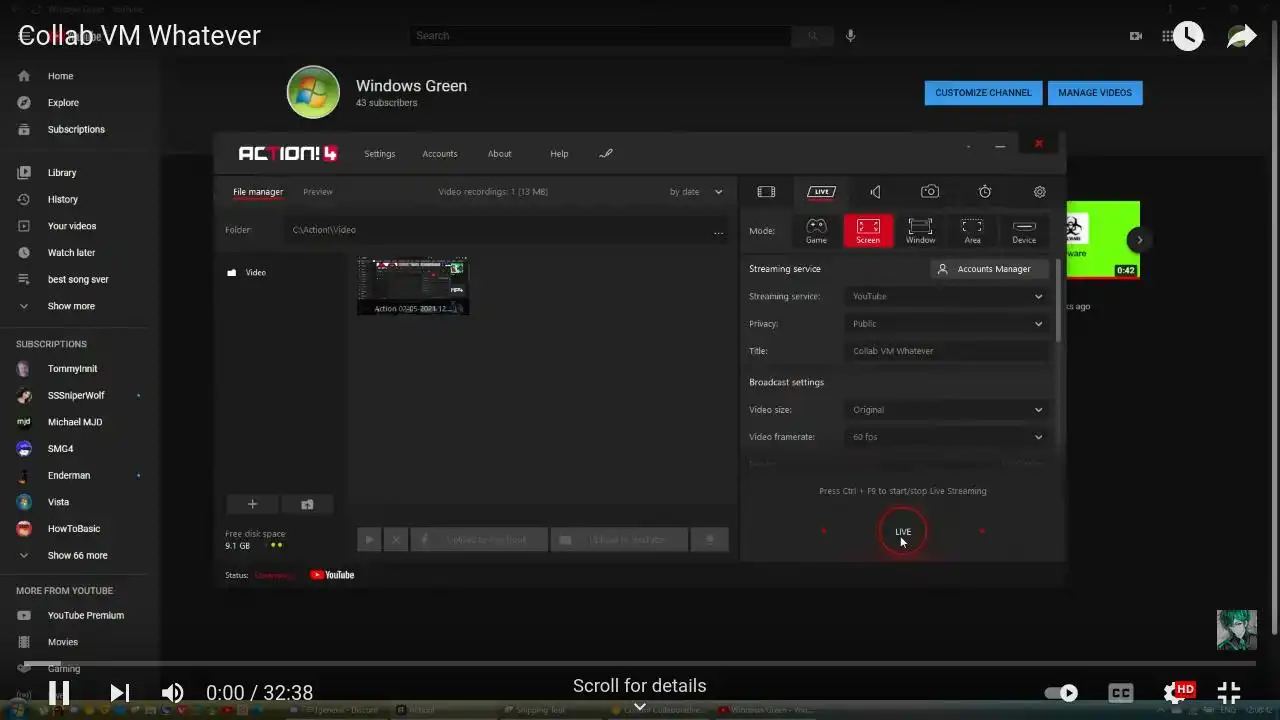The width and height of the screenshot is (1280, 720).
Task: Click the video progress bar
Action: (x=640, y=663)
